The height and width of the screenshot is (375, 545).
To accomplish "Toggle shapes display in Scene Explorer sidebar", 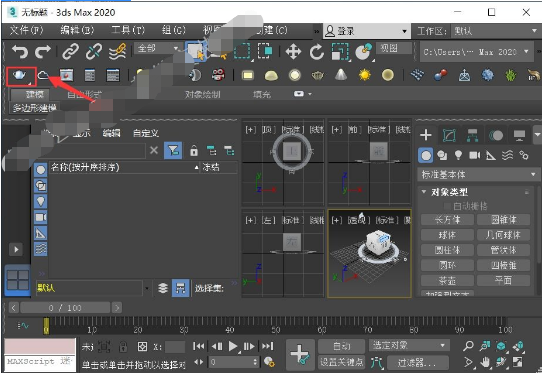I will click(41, 186).
